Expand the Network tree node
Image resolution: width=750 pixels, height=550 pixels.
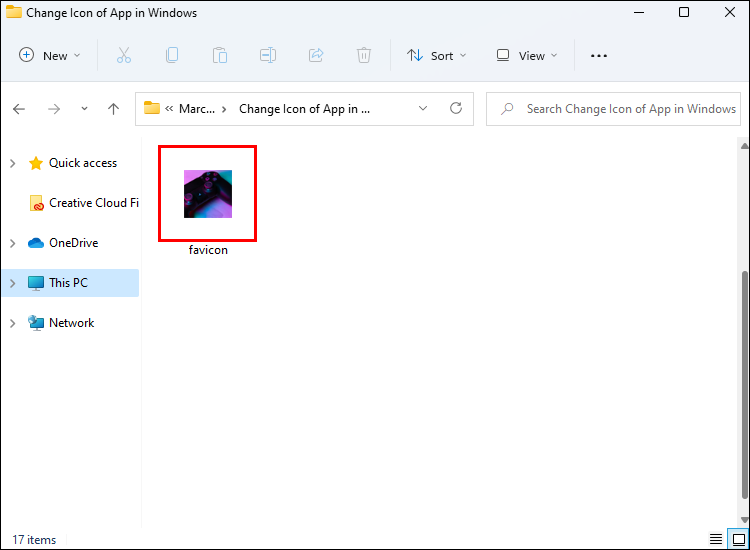point(13,323)
